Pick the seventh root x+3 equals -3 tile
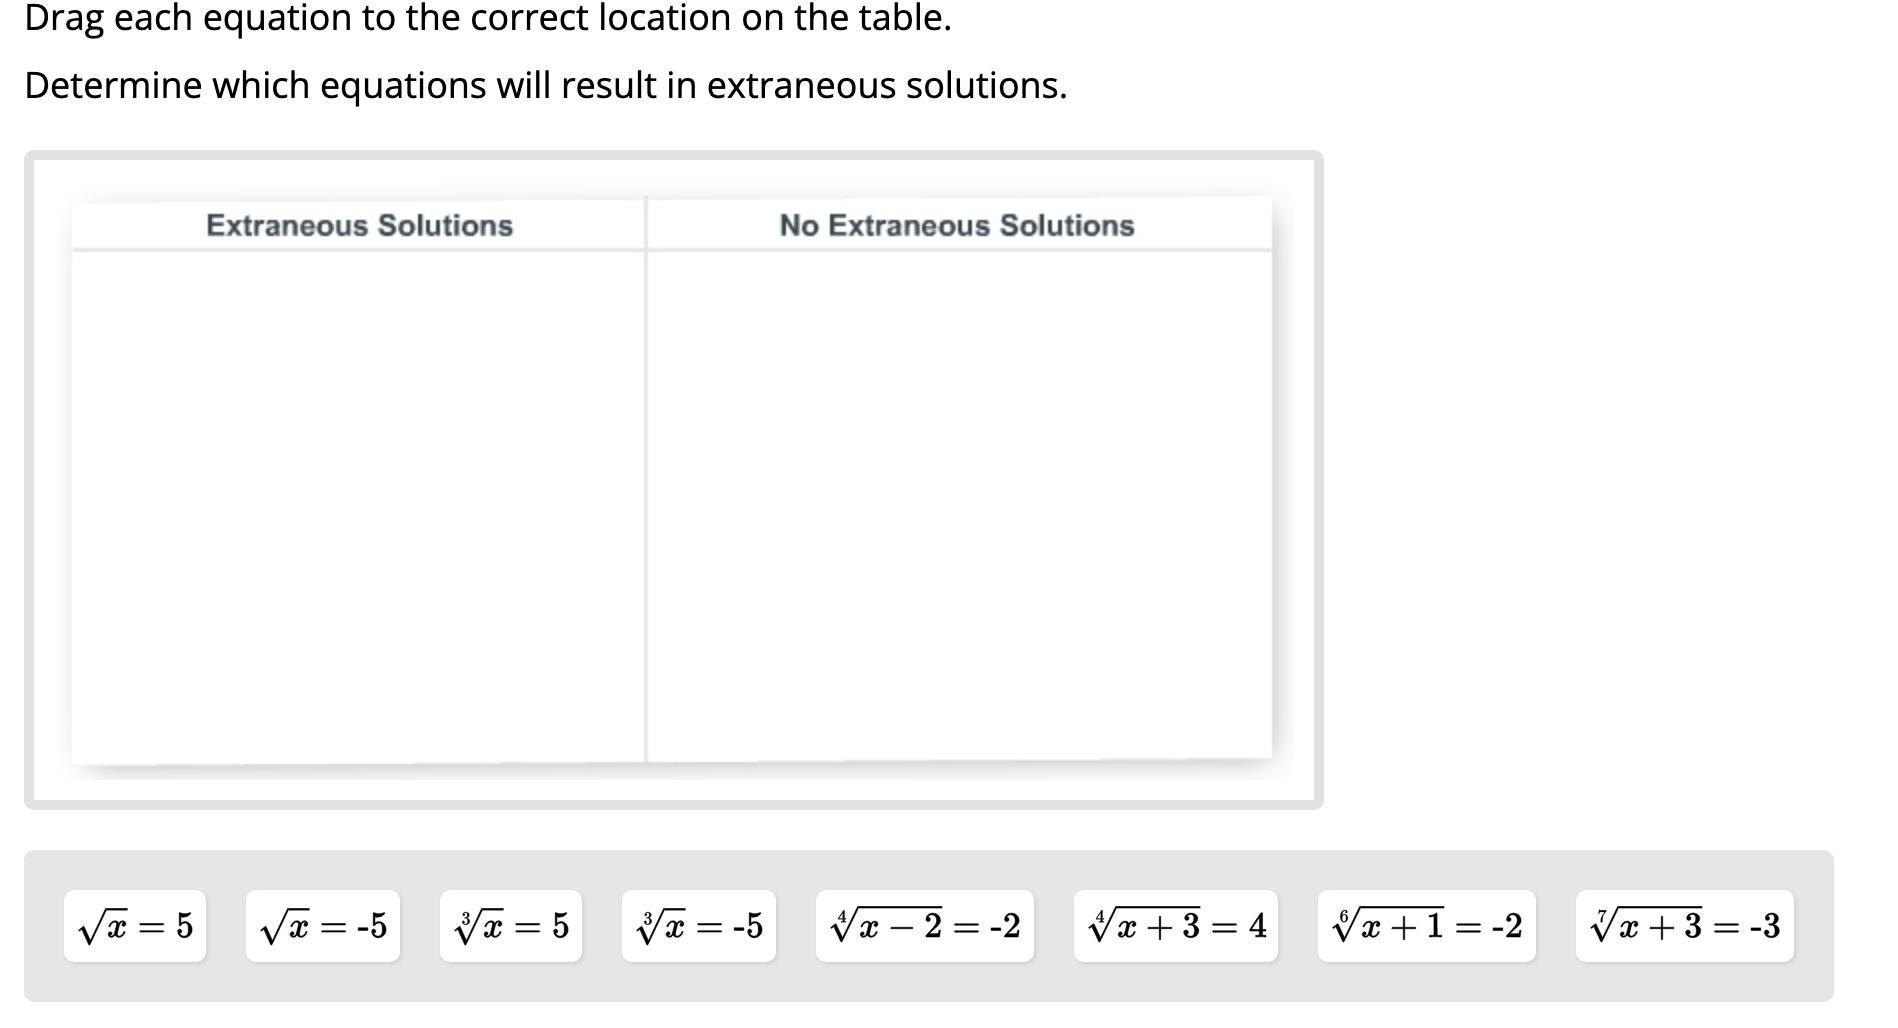 (1684, 926)
